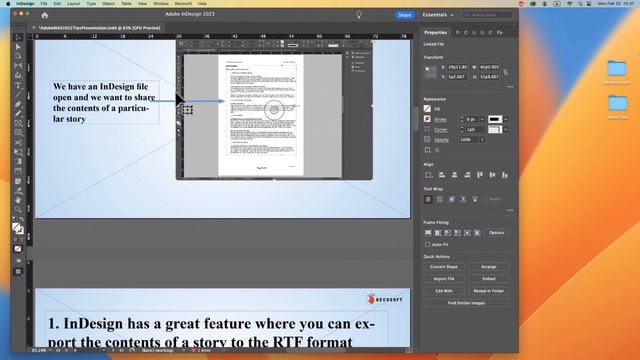Click the Share button
Screen dimensions: 640x360
pos(404,15)
